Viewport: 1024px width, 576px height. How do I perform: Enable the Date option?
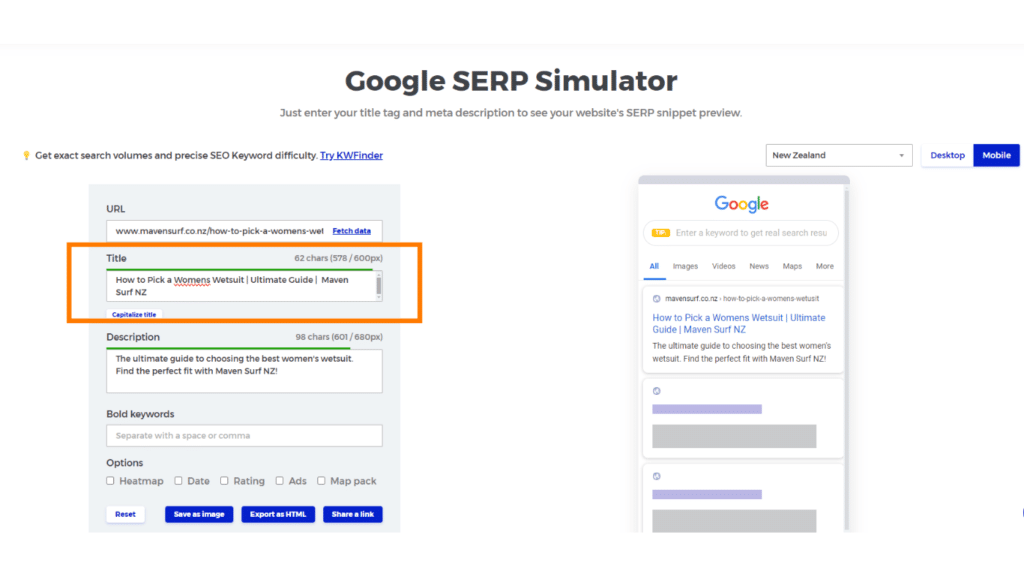178,481
